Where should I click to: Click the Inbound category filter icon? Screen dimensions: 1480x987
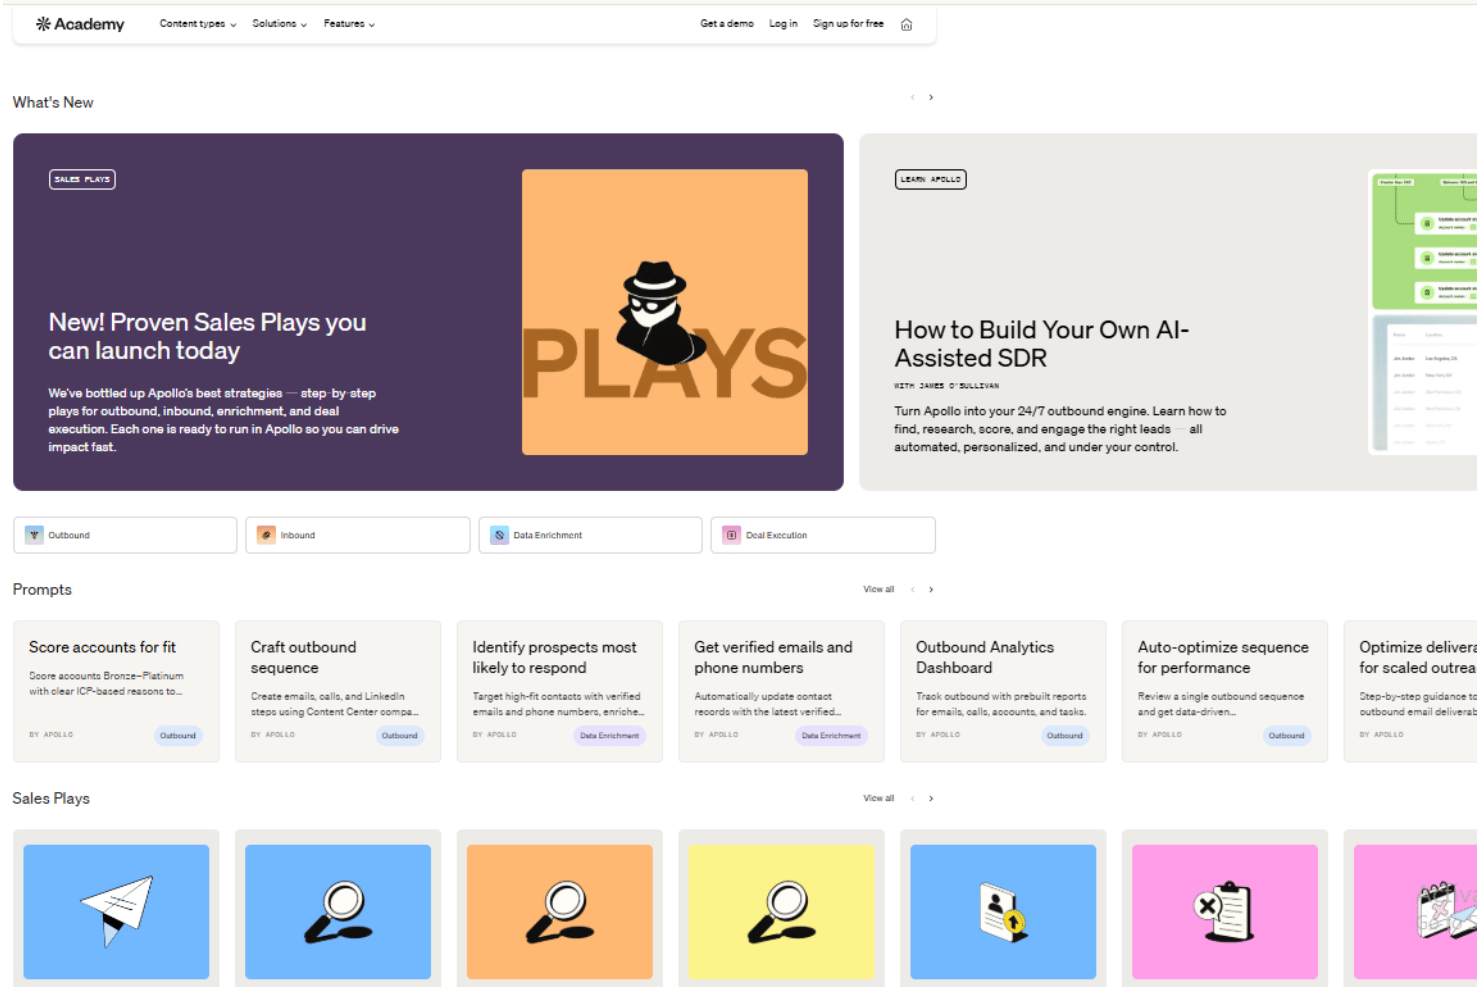(x=266, y=535)
